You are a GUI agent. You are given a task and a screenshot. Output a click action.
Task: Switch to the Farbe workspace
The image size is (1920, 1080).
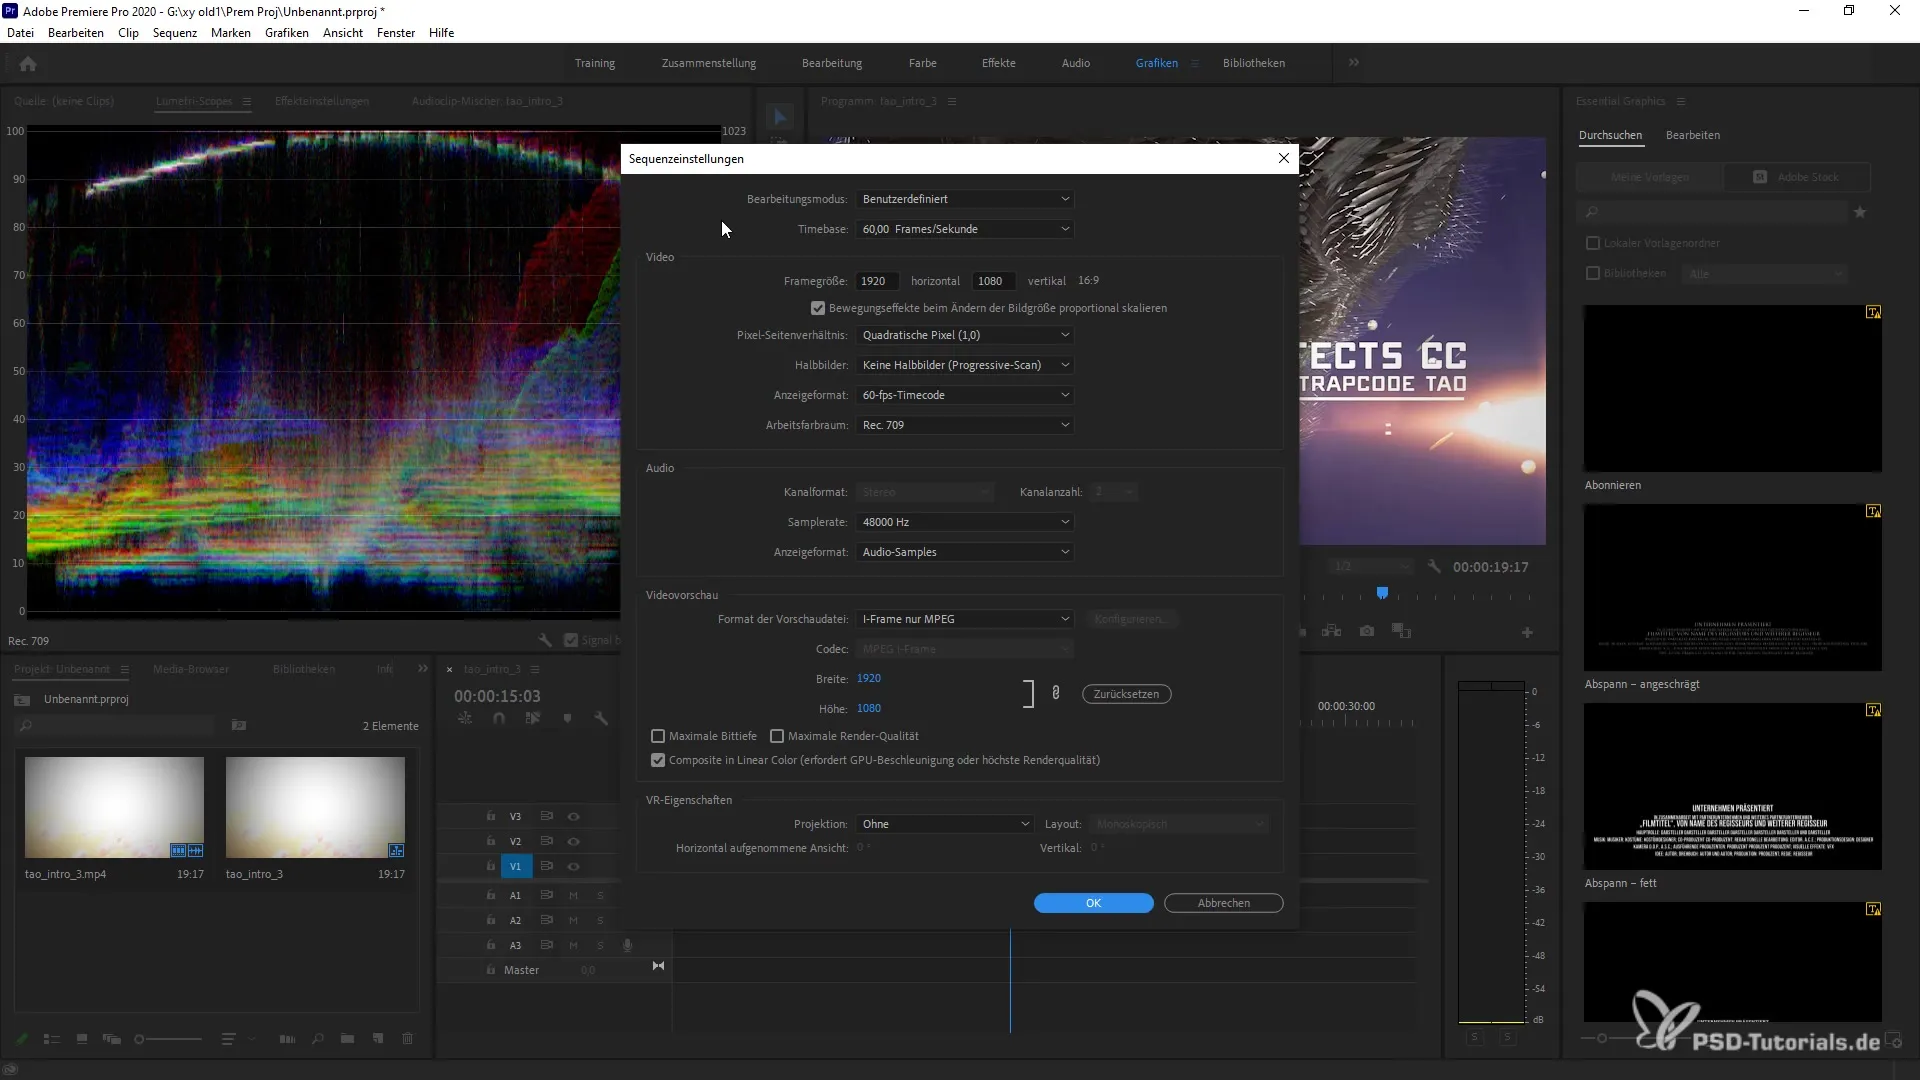pyautogui.click(x=922, y=63)
